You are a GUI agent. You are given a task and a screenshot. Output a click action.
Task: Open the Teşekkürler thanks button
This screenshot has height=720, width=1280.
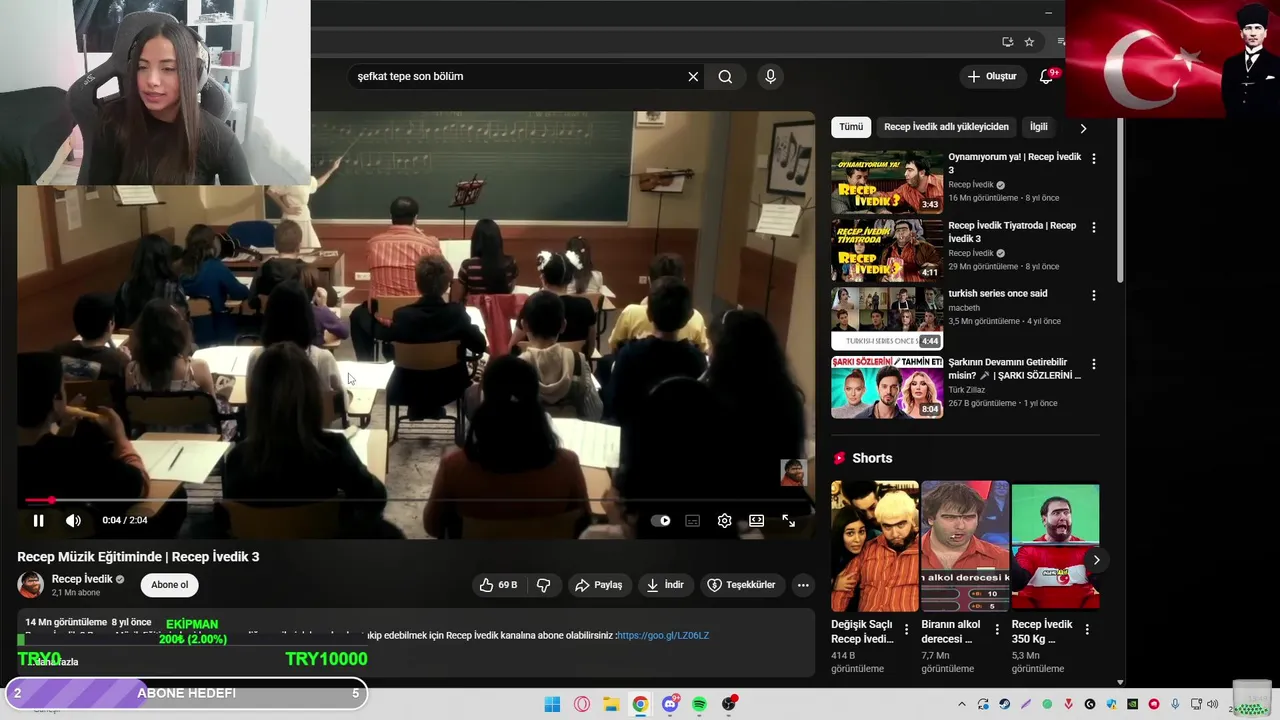point(741,585)
